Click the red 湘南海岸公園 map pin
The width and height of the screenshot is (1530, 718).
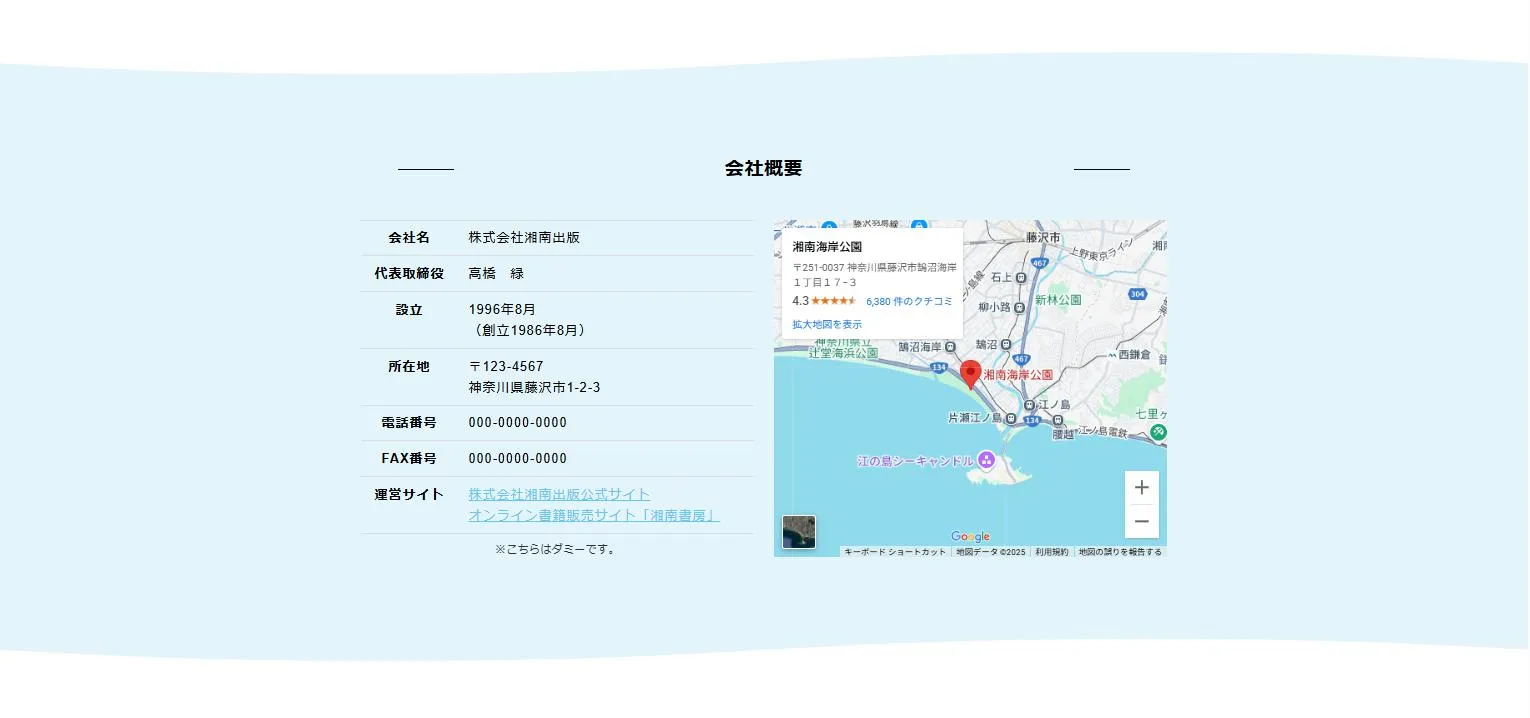pos(970,375)
